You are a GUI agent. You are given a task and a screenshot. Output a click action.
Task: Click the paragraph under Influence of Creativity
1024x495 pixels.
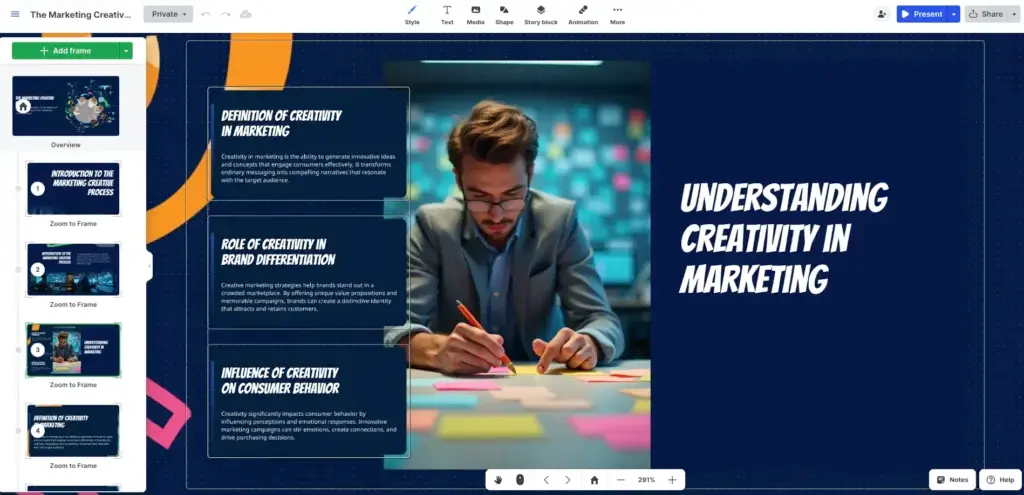[x=308, y=426]
